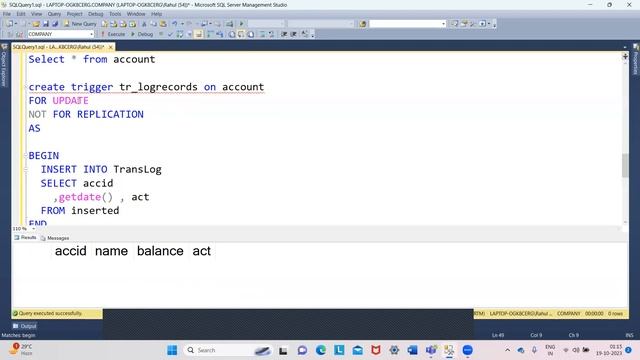Click the New Query toolbar button
Screen dimensions: 640x360
(80, 24)
